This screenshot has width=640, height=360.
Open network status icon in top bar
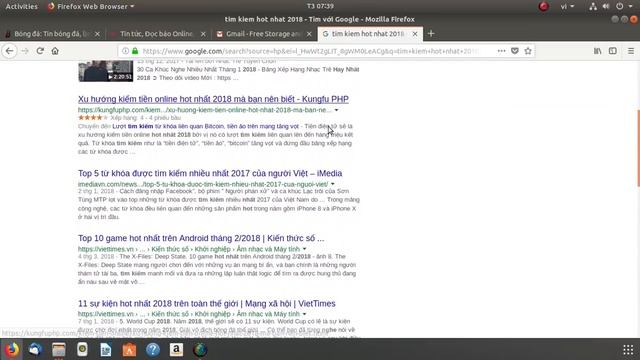[x=593, y=6]
